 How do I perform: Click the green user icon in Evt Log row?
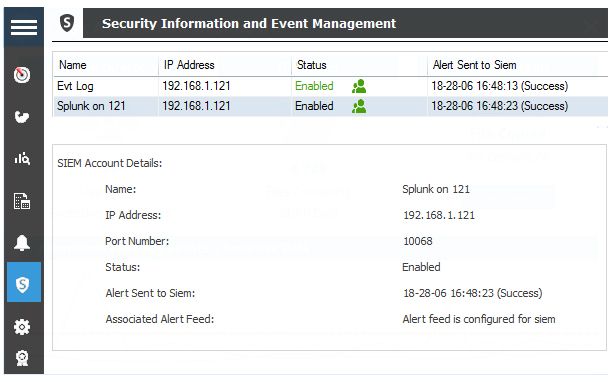point(359,86)
